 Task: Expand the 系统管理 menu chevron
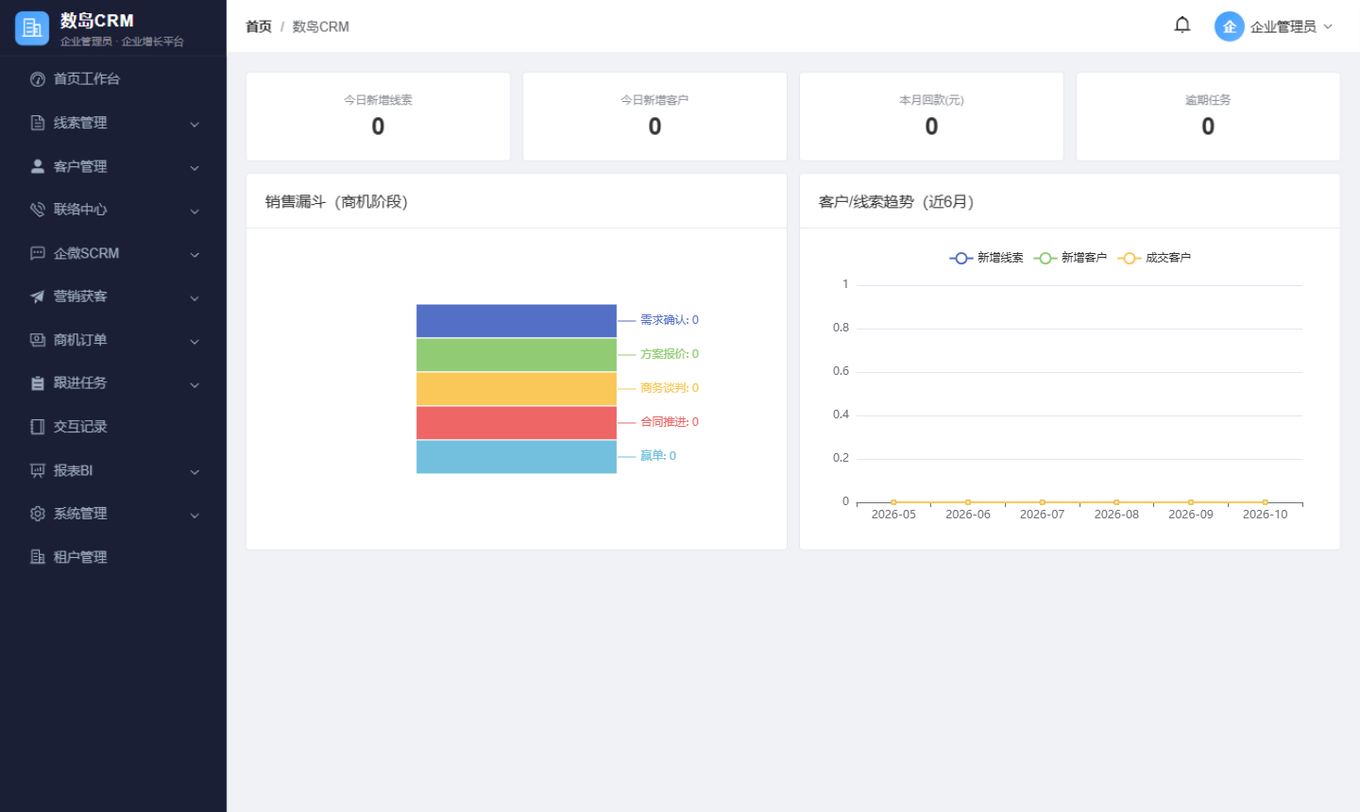pos(194,515)
